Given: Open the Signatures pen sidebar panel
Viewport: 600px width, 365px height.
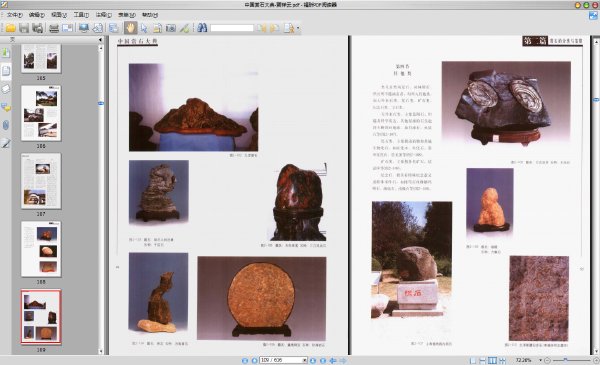Looking at the screenshot, I should pos(6,143).
